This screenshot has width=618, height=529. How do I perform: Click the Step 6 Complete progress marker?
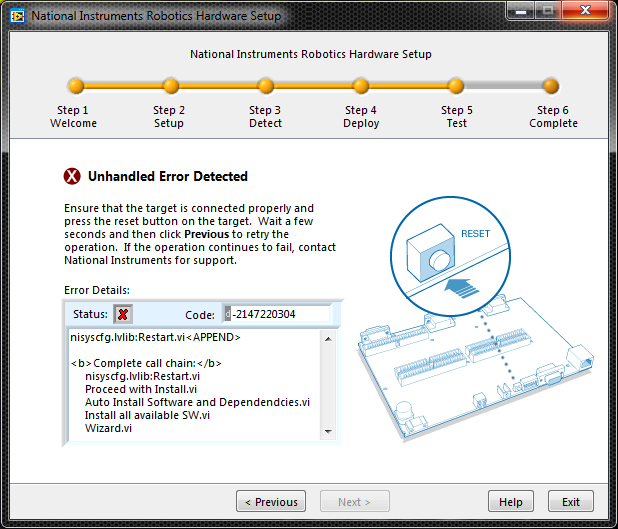point(551,86)
